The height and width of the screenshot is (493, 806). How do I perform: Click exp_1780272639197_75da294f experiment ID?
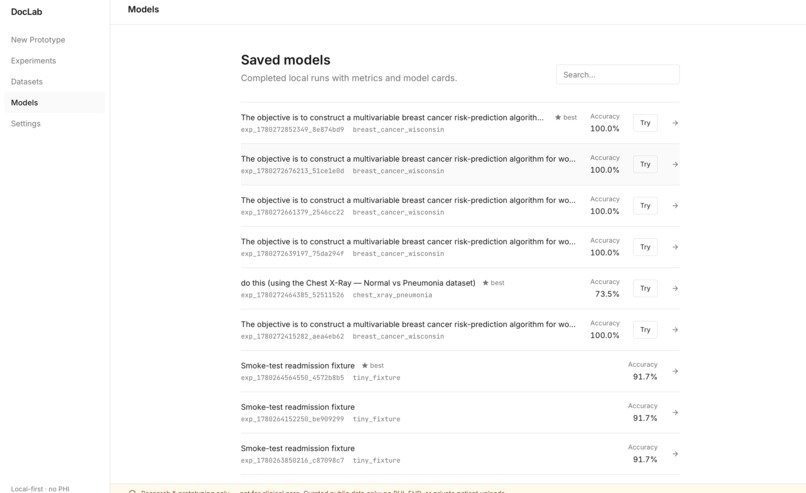(292, 253)
